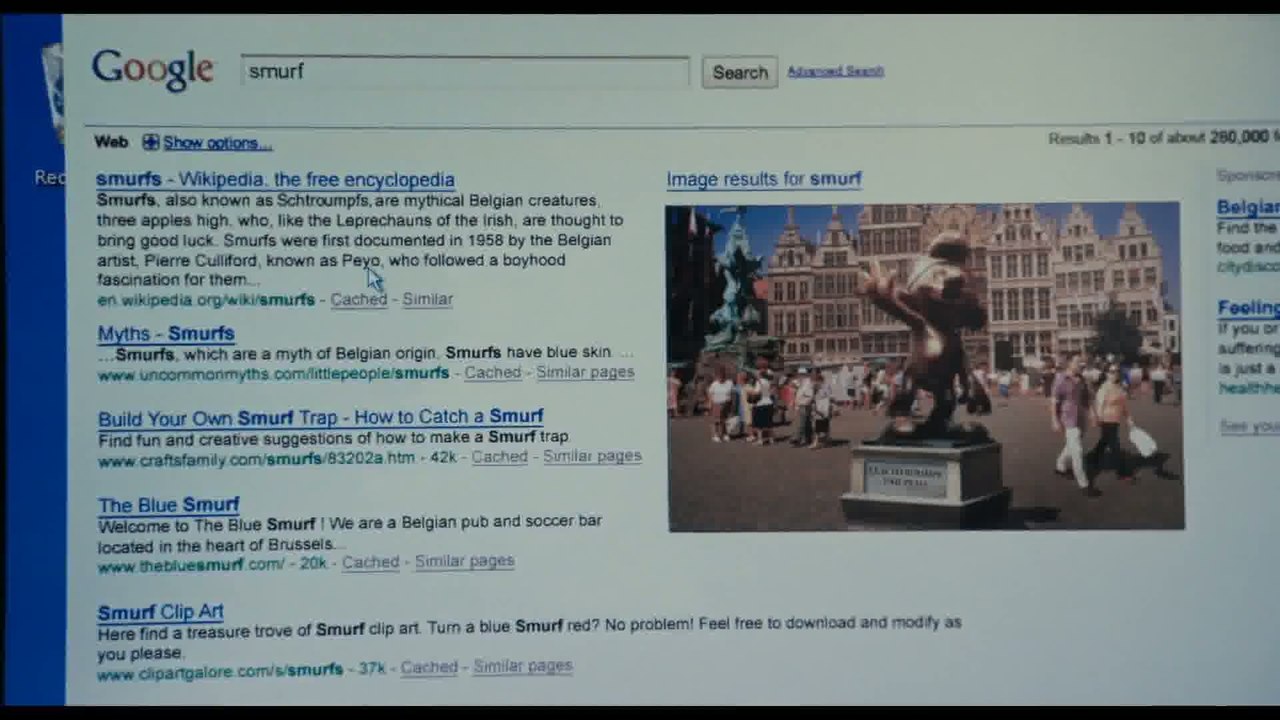Open Cached link for thebluesmurf.com result
The image size is (1280, 720).
pyautogui.click(x=370, y=562)
